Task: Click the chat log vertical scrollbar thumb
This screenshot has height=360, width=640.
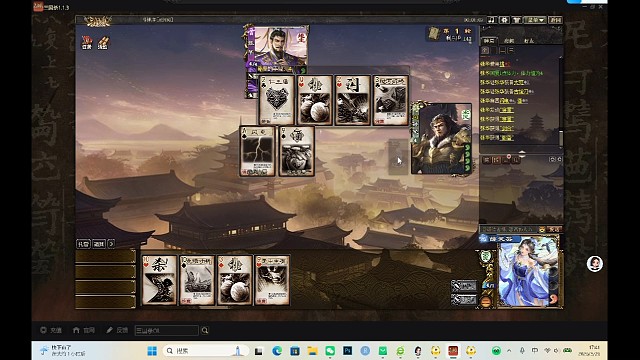Action: coord(561,138)
